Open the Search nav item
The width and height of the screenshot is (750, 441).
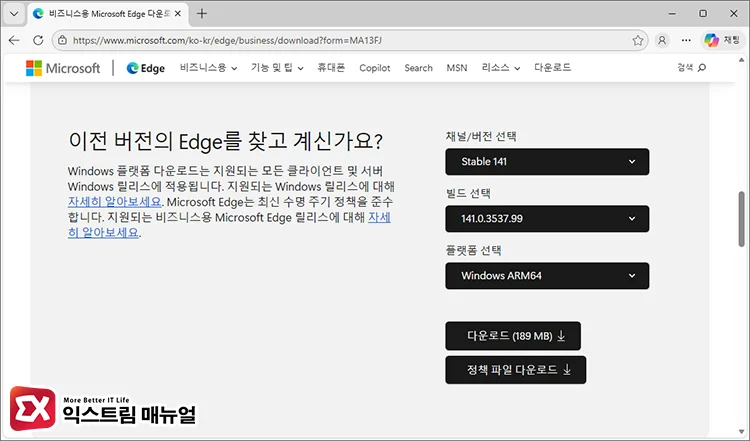418,68
